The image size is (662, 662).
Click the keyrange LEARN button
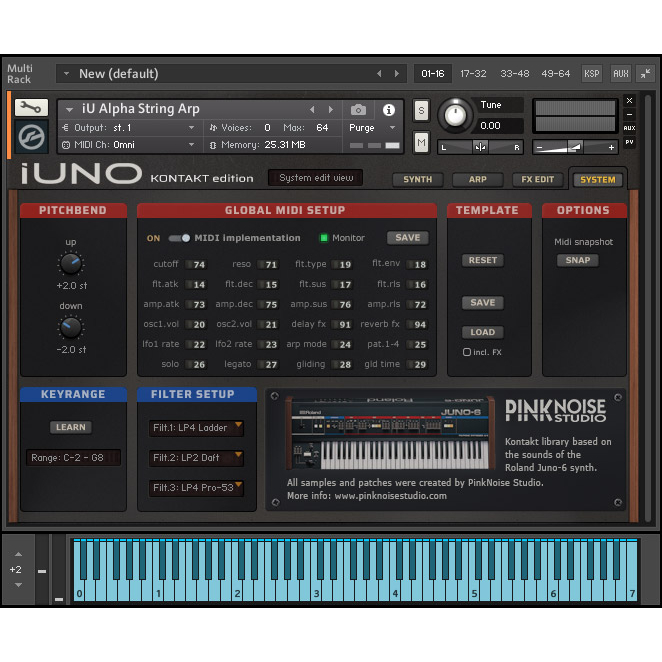pyautogui.click(x=71, y=427)
